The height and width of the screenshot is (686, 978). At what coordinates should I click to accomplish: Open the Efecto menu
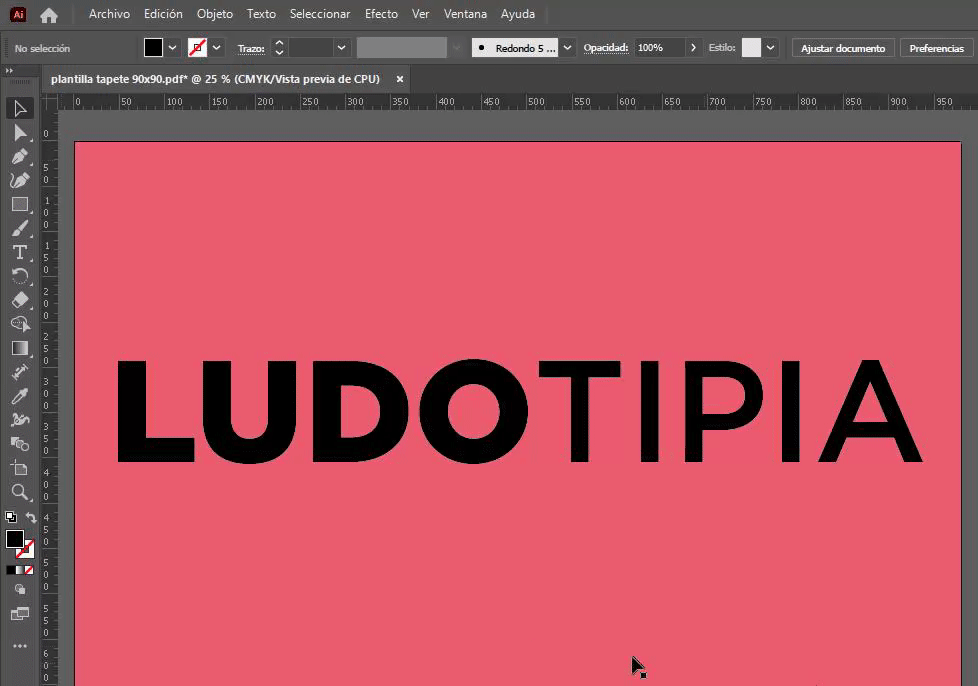click(381, 14)
